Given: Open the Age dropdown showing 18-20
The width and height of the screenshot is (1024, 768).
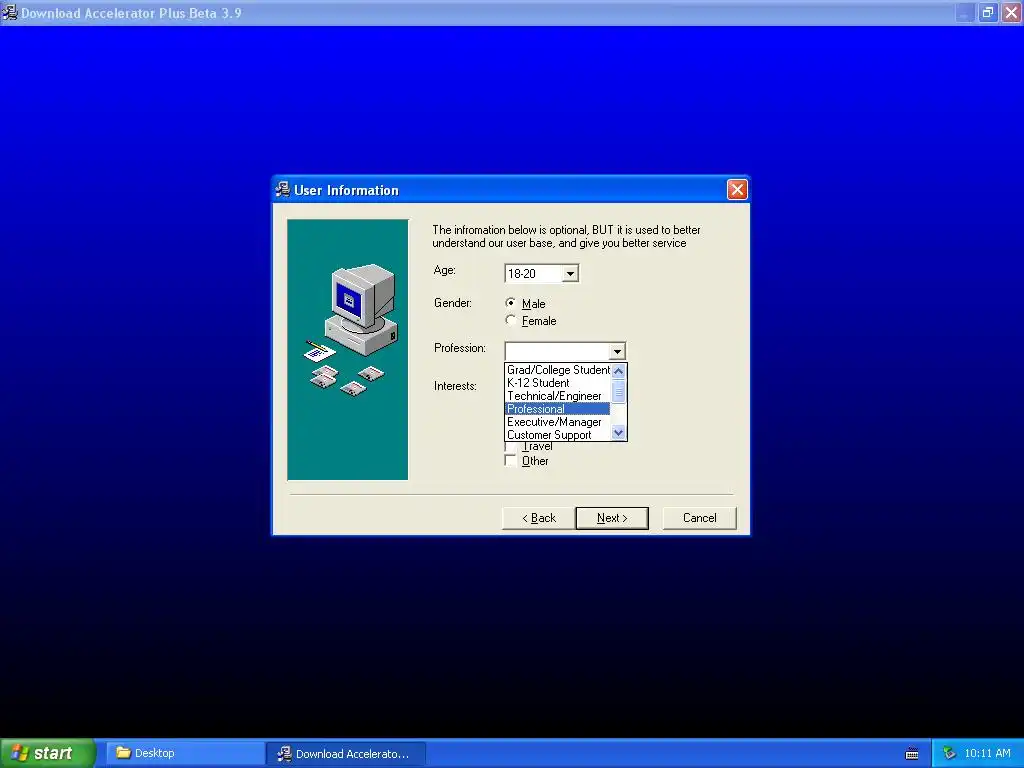Looking at the screenshot, I should coord(569,274).
